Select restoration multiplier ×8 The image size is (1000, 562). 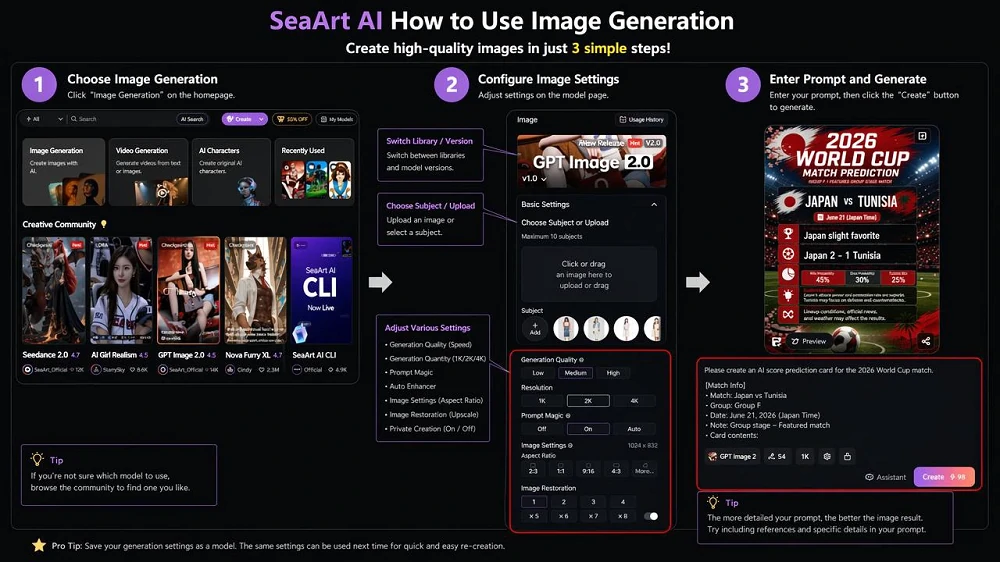(x=622, y=516)
